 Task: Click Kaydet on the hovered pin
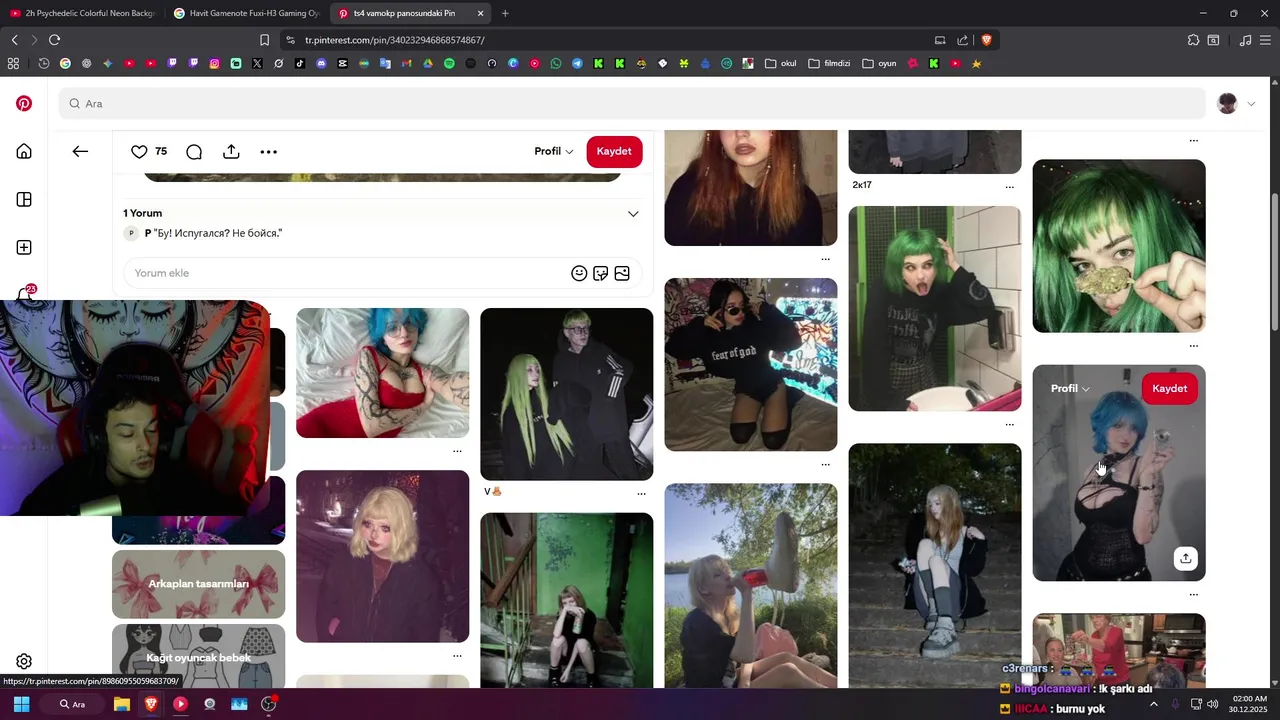1169,388
